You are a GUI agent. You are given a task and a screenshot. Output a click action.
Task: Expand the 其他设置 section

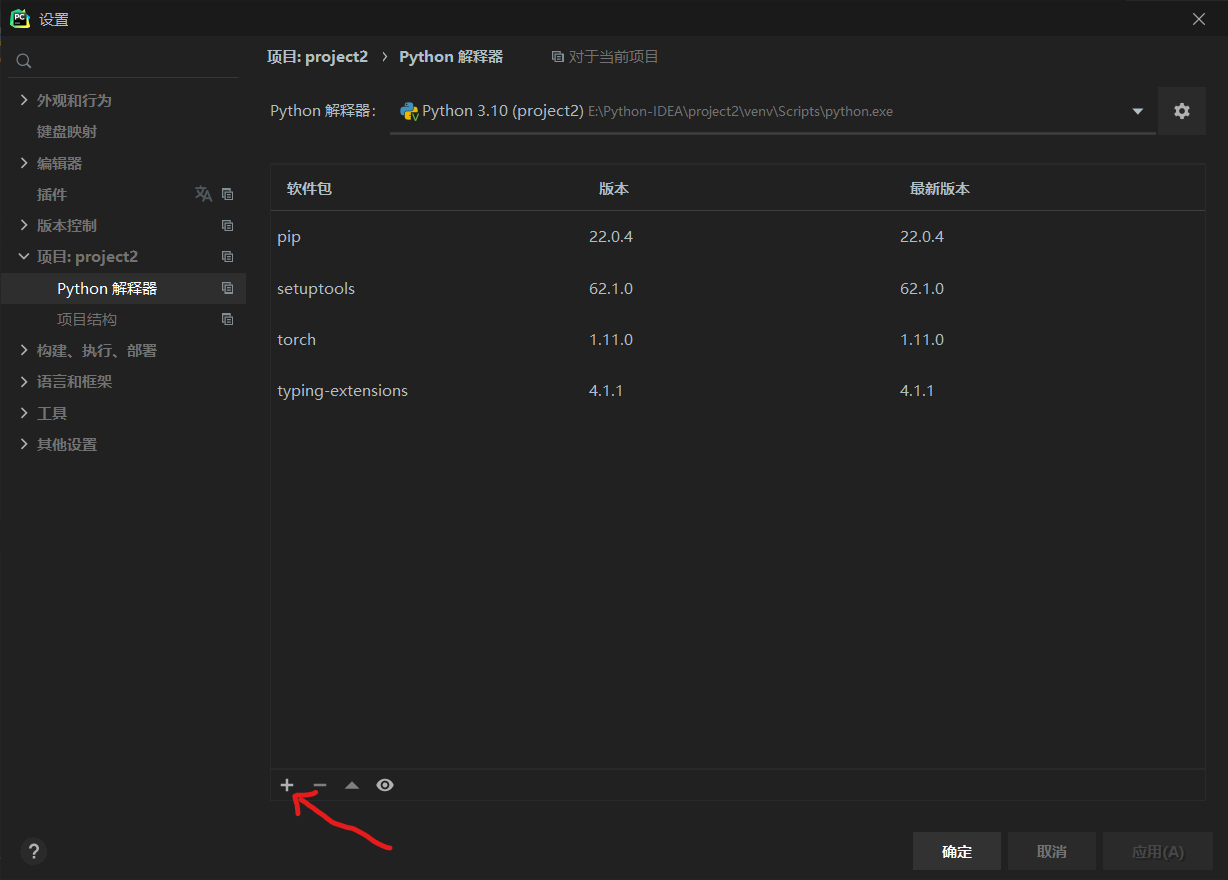tap(24, 444)
